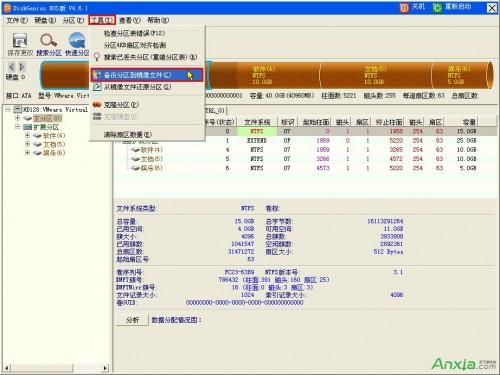
Task: Select 软件(4) row in the partition table
Action: (305, 150)
